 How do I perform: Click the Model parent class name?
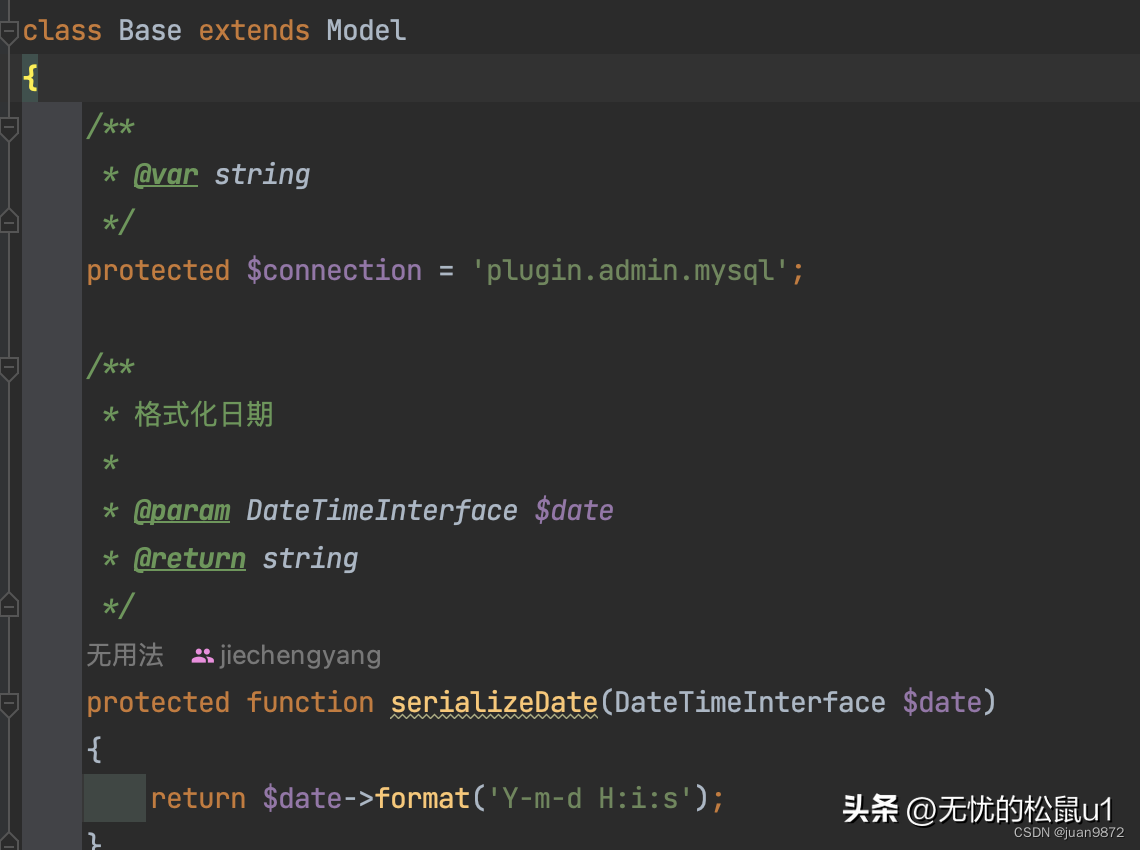click(x=366, y=30)
